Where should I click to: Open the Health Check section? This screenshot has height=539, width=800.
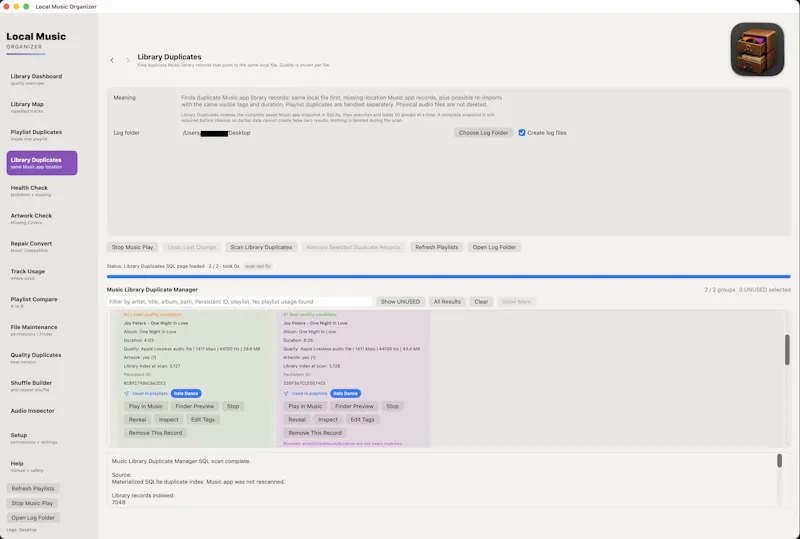[x=42, y=191]
